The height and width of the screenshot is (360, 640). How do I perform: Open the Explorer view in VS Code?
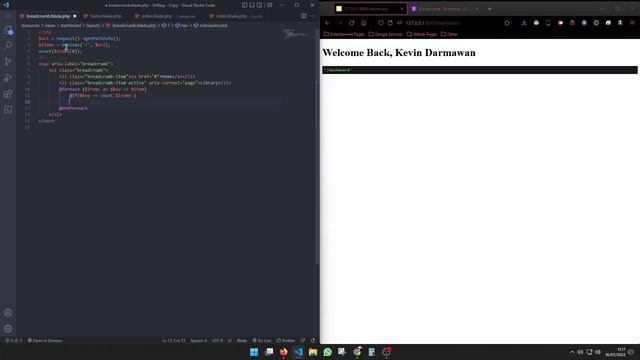click(8, 30)
